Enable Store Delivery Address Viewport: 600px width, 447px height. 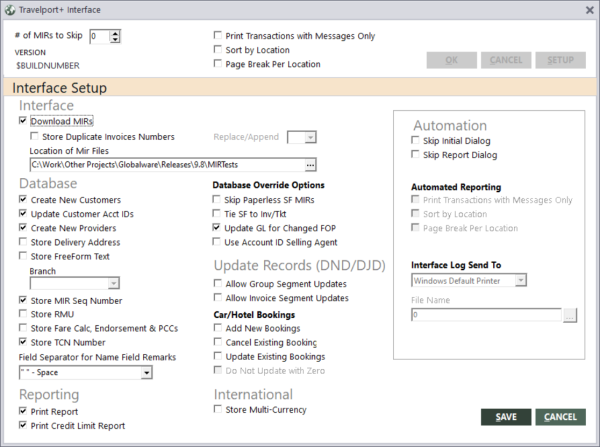pos(23,242)
